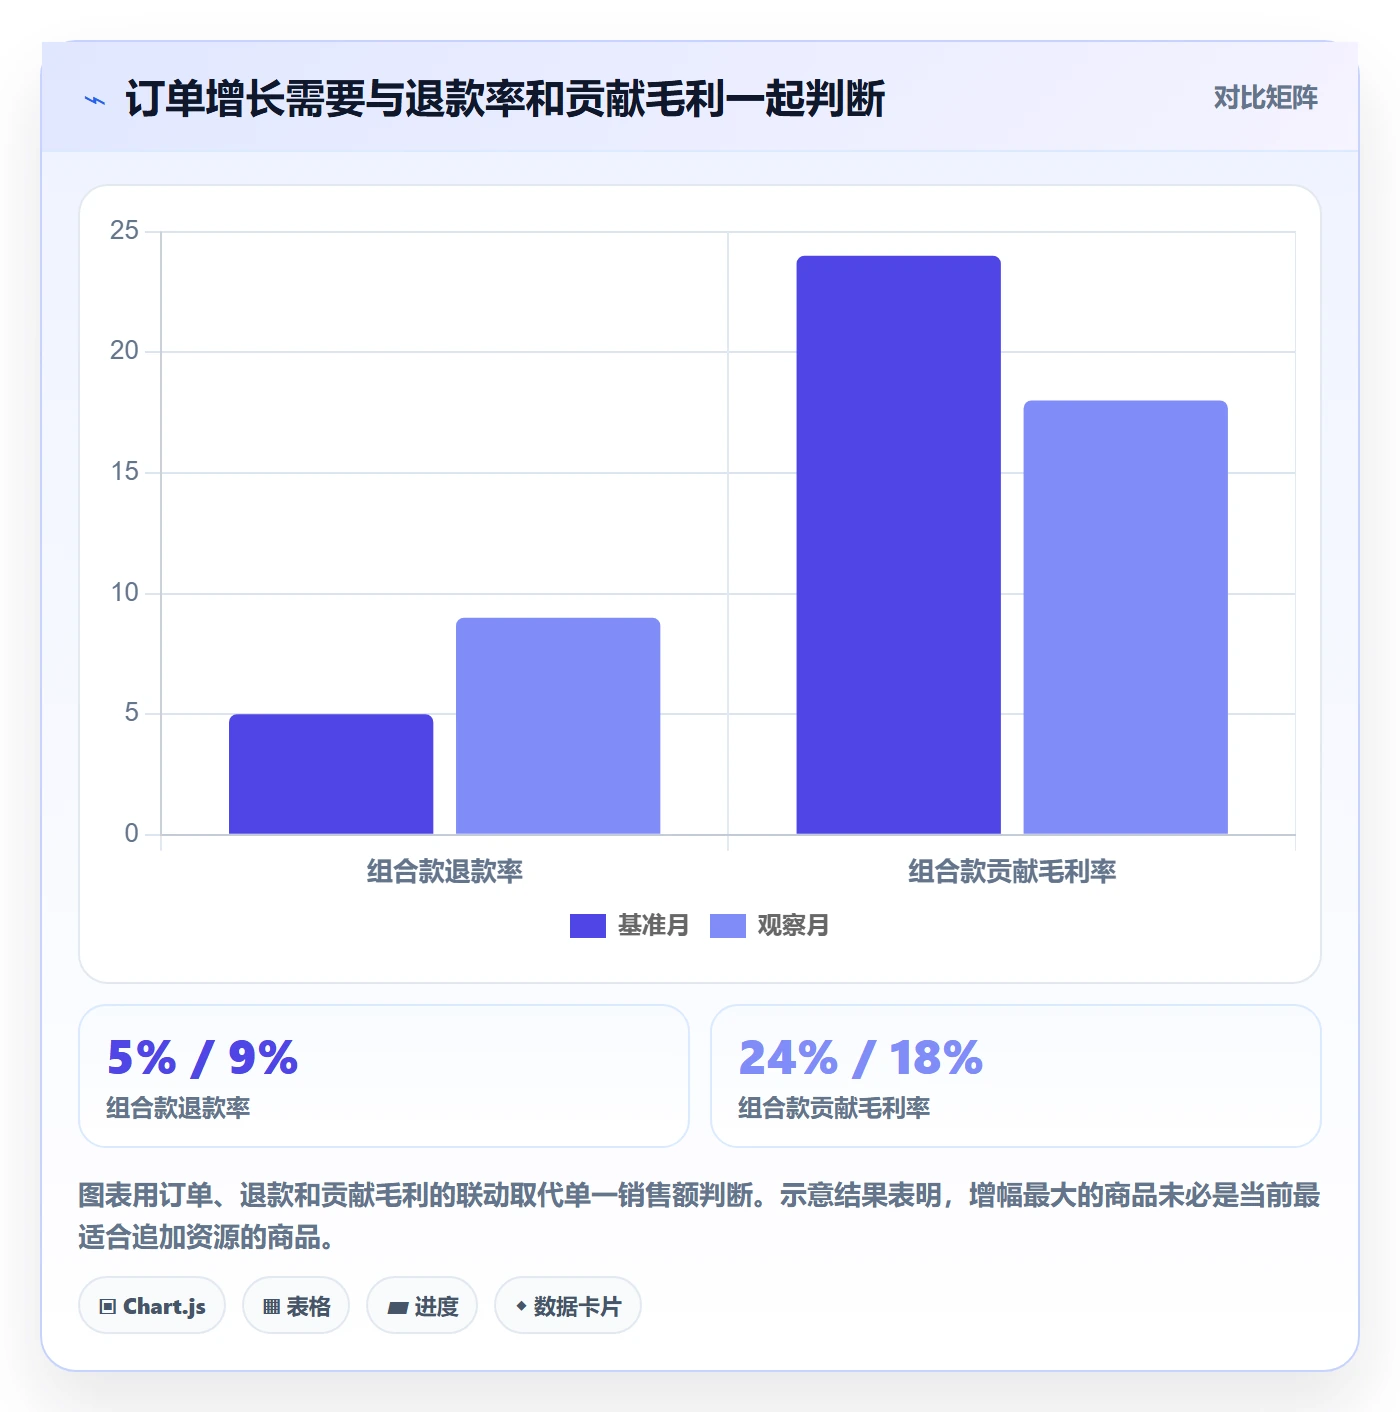Click the 观察月 bar for 组合款退款率
1400x1412 pixels.
pyautogui.click(x=558, y=726)
